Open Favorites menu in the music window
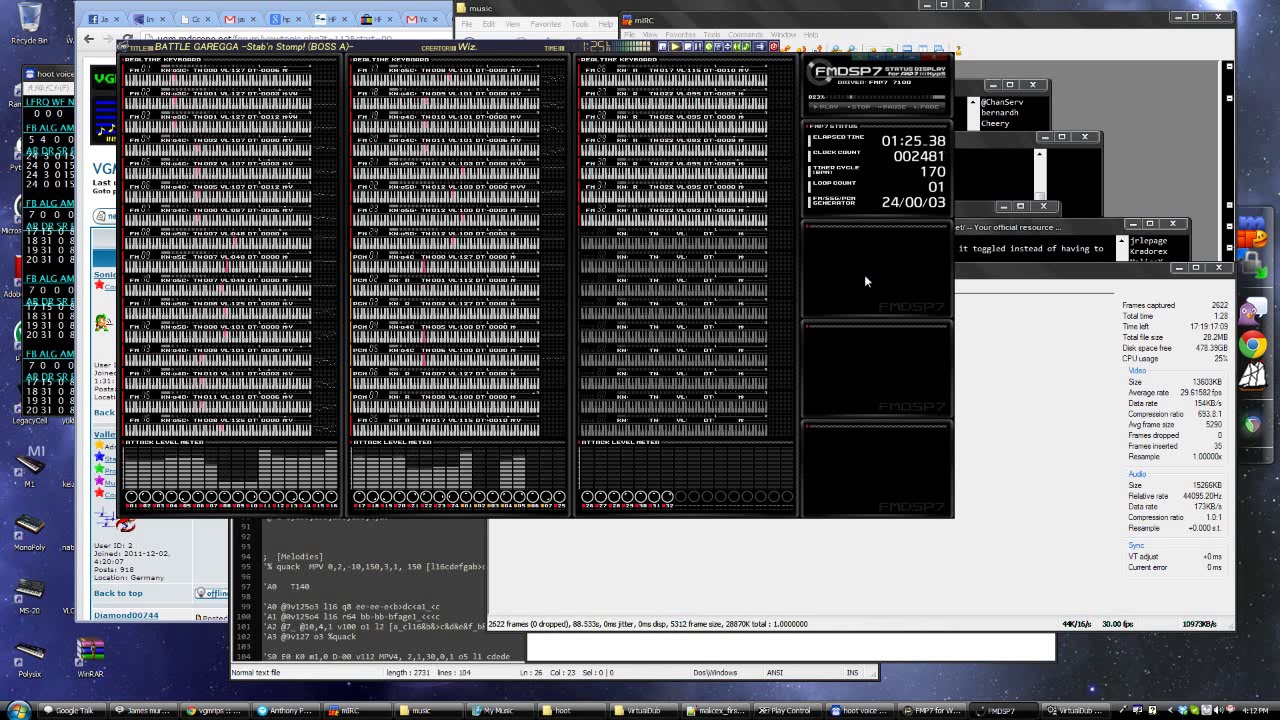The width and height of the screenshot is (1280, 720). coord(546,24)
